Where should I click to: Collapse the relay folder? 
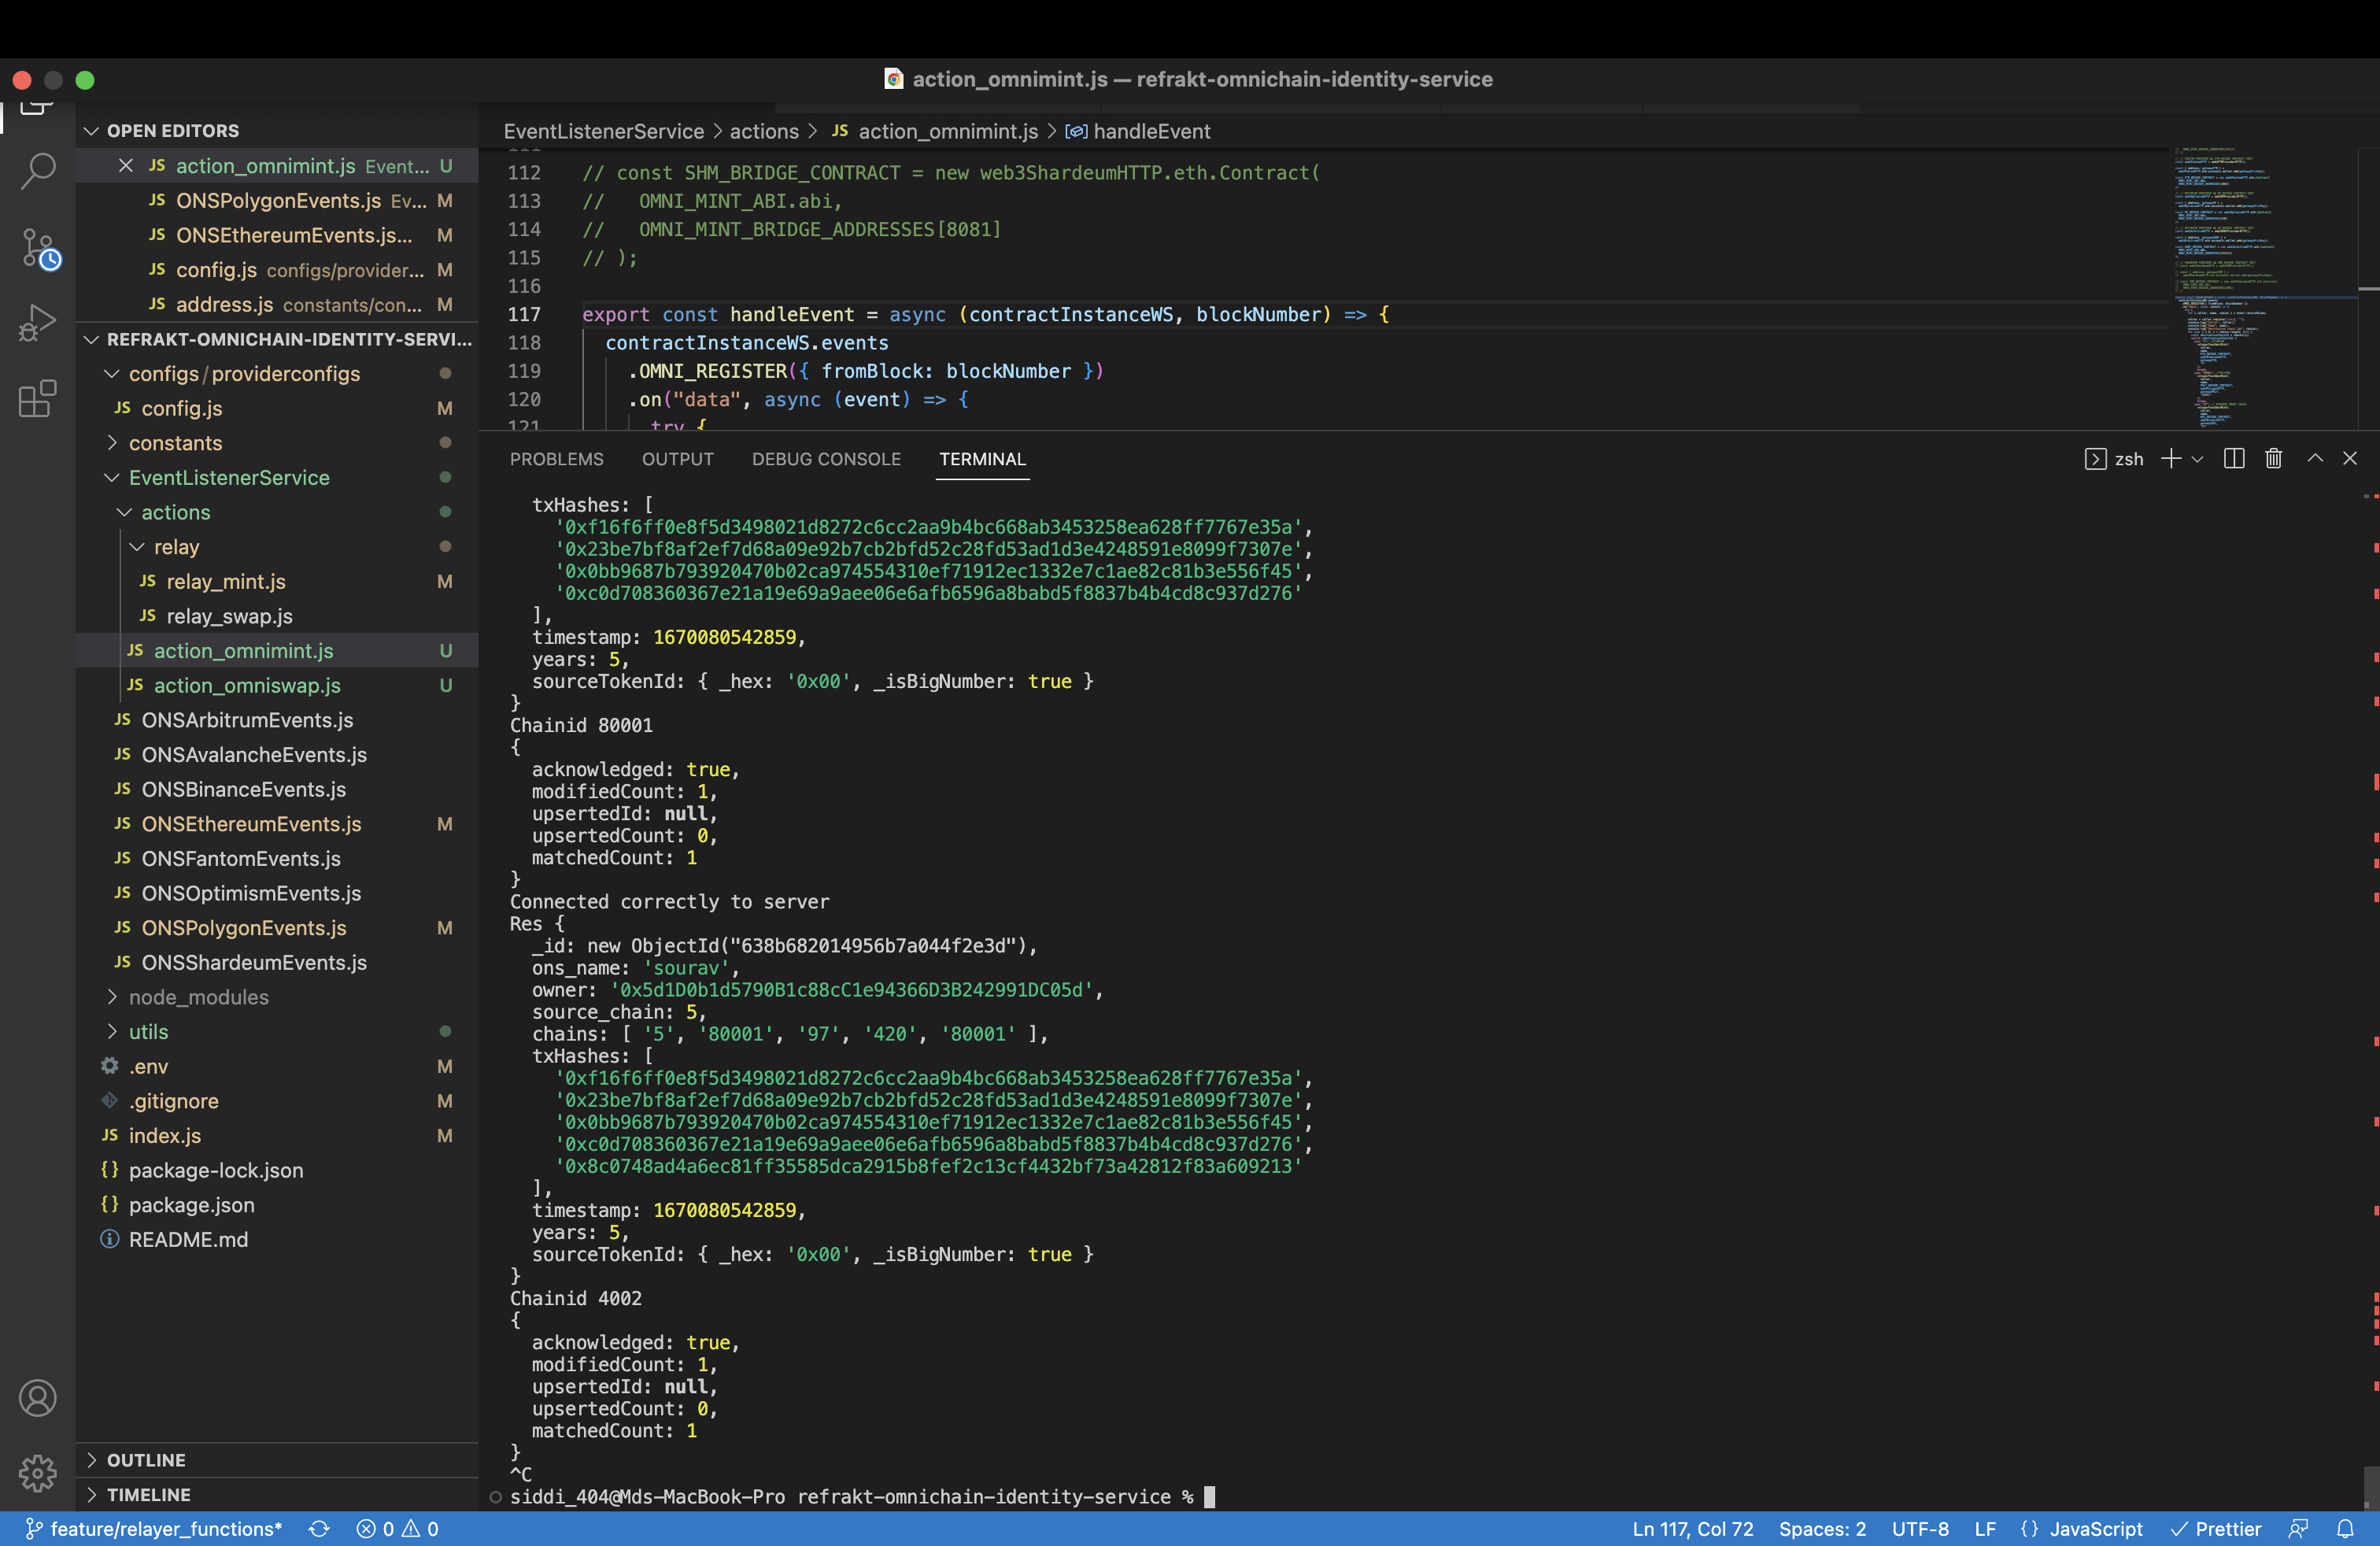[x=276, y=547]
